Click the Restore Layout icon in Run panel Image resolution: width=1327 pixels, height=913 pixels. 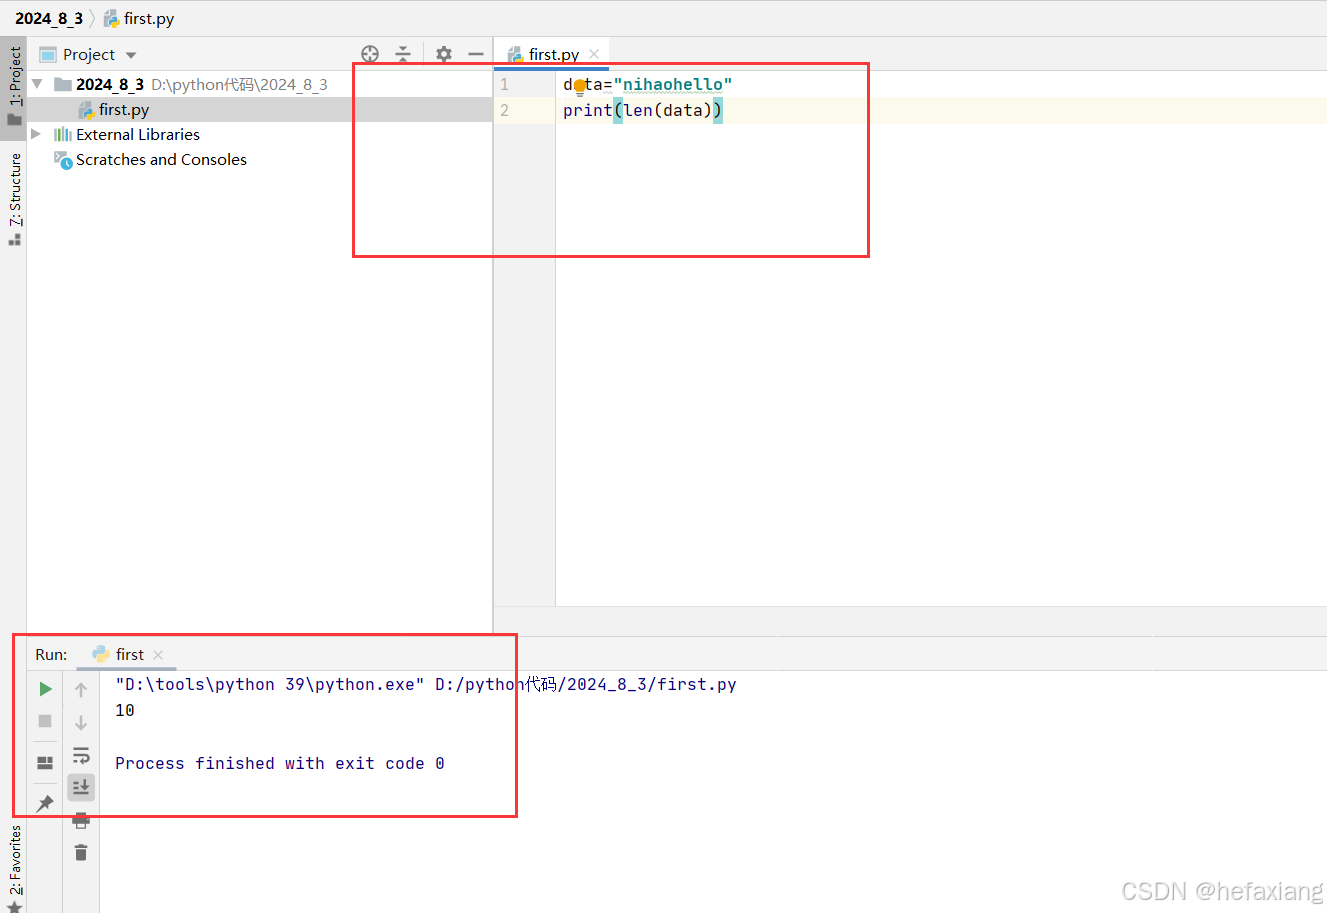tap(45, 763)
